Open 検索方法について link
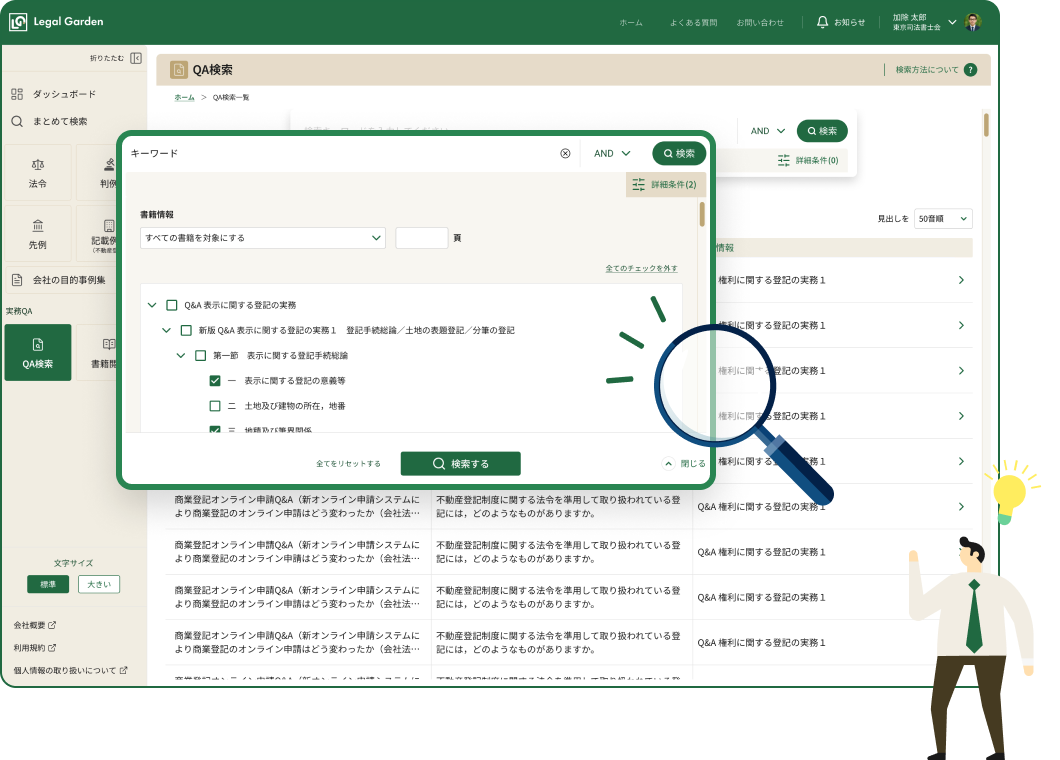Screen dimensions: 1060x760 pyautogui.click(x=927, y=70)
